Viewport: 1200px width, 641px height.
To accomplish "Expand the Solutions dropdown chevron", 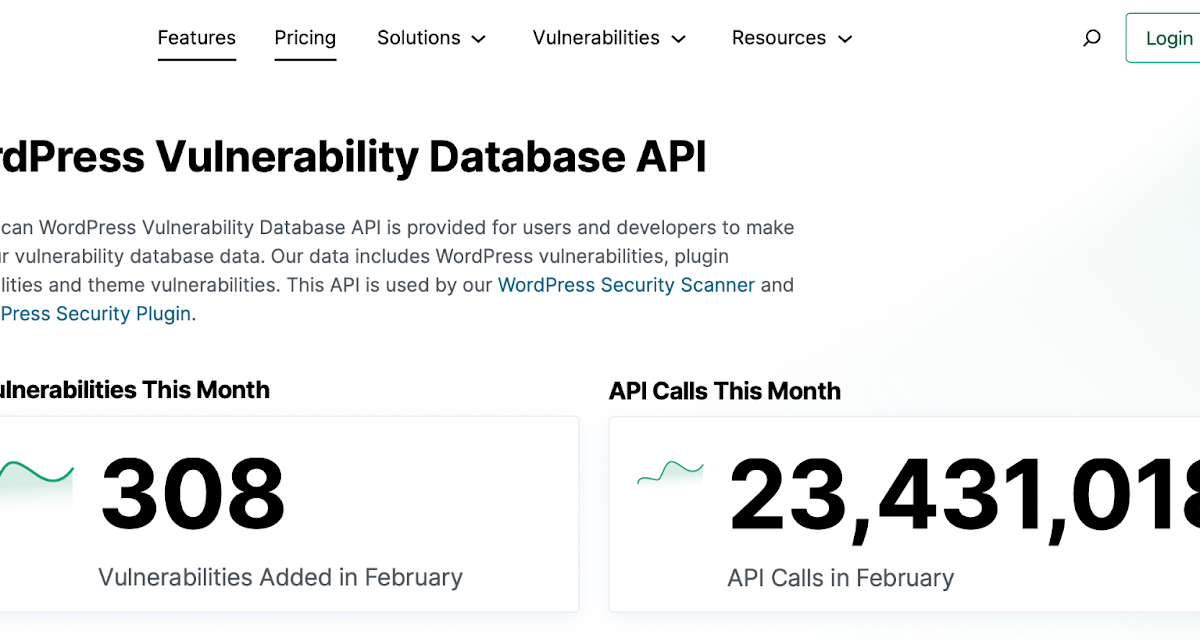I will tap(479, 39).
